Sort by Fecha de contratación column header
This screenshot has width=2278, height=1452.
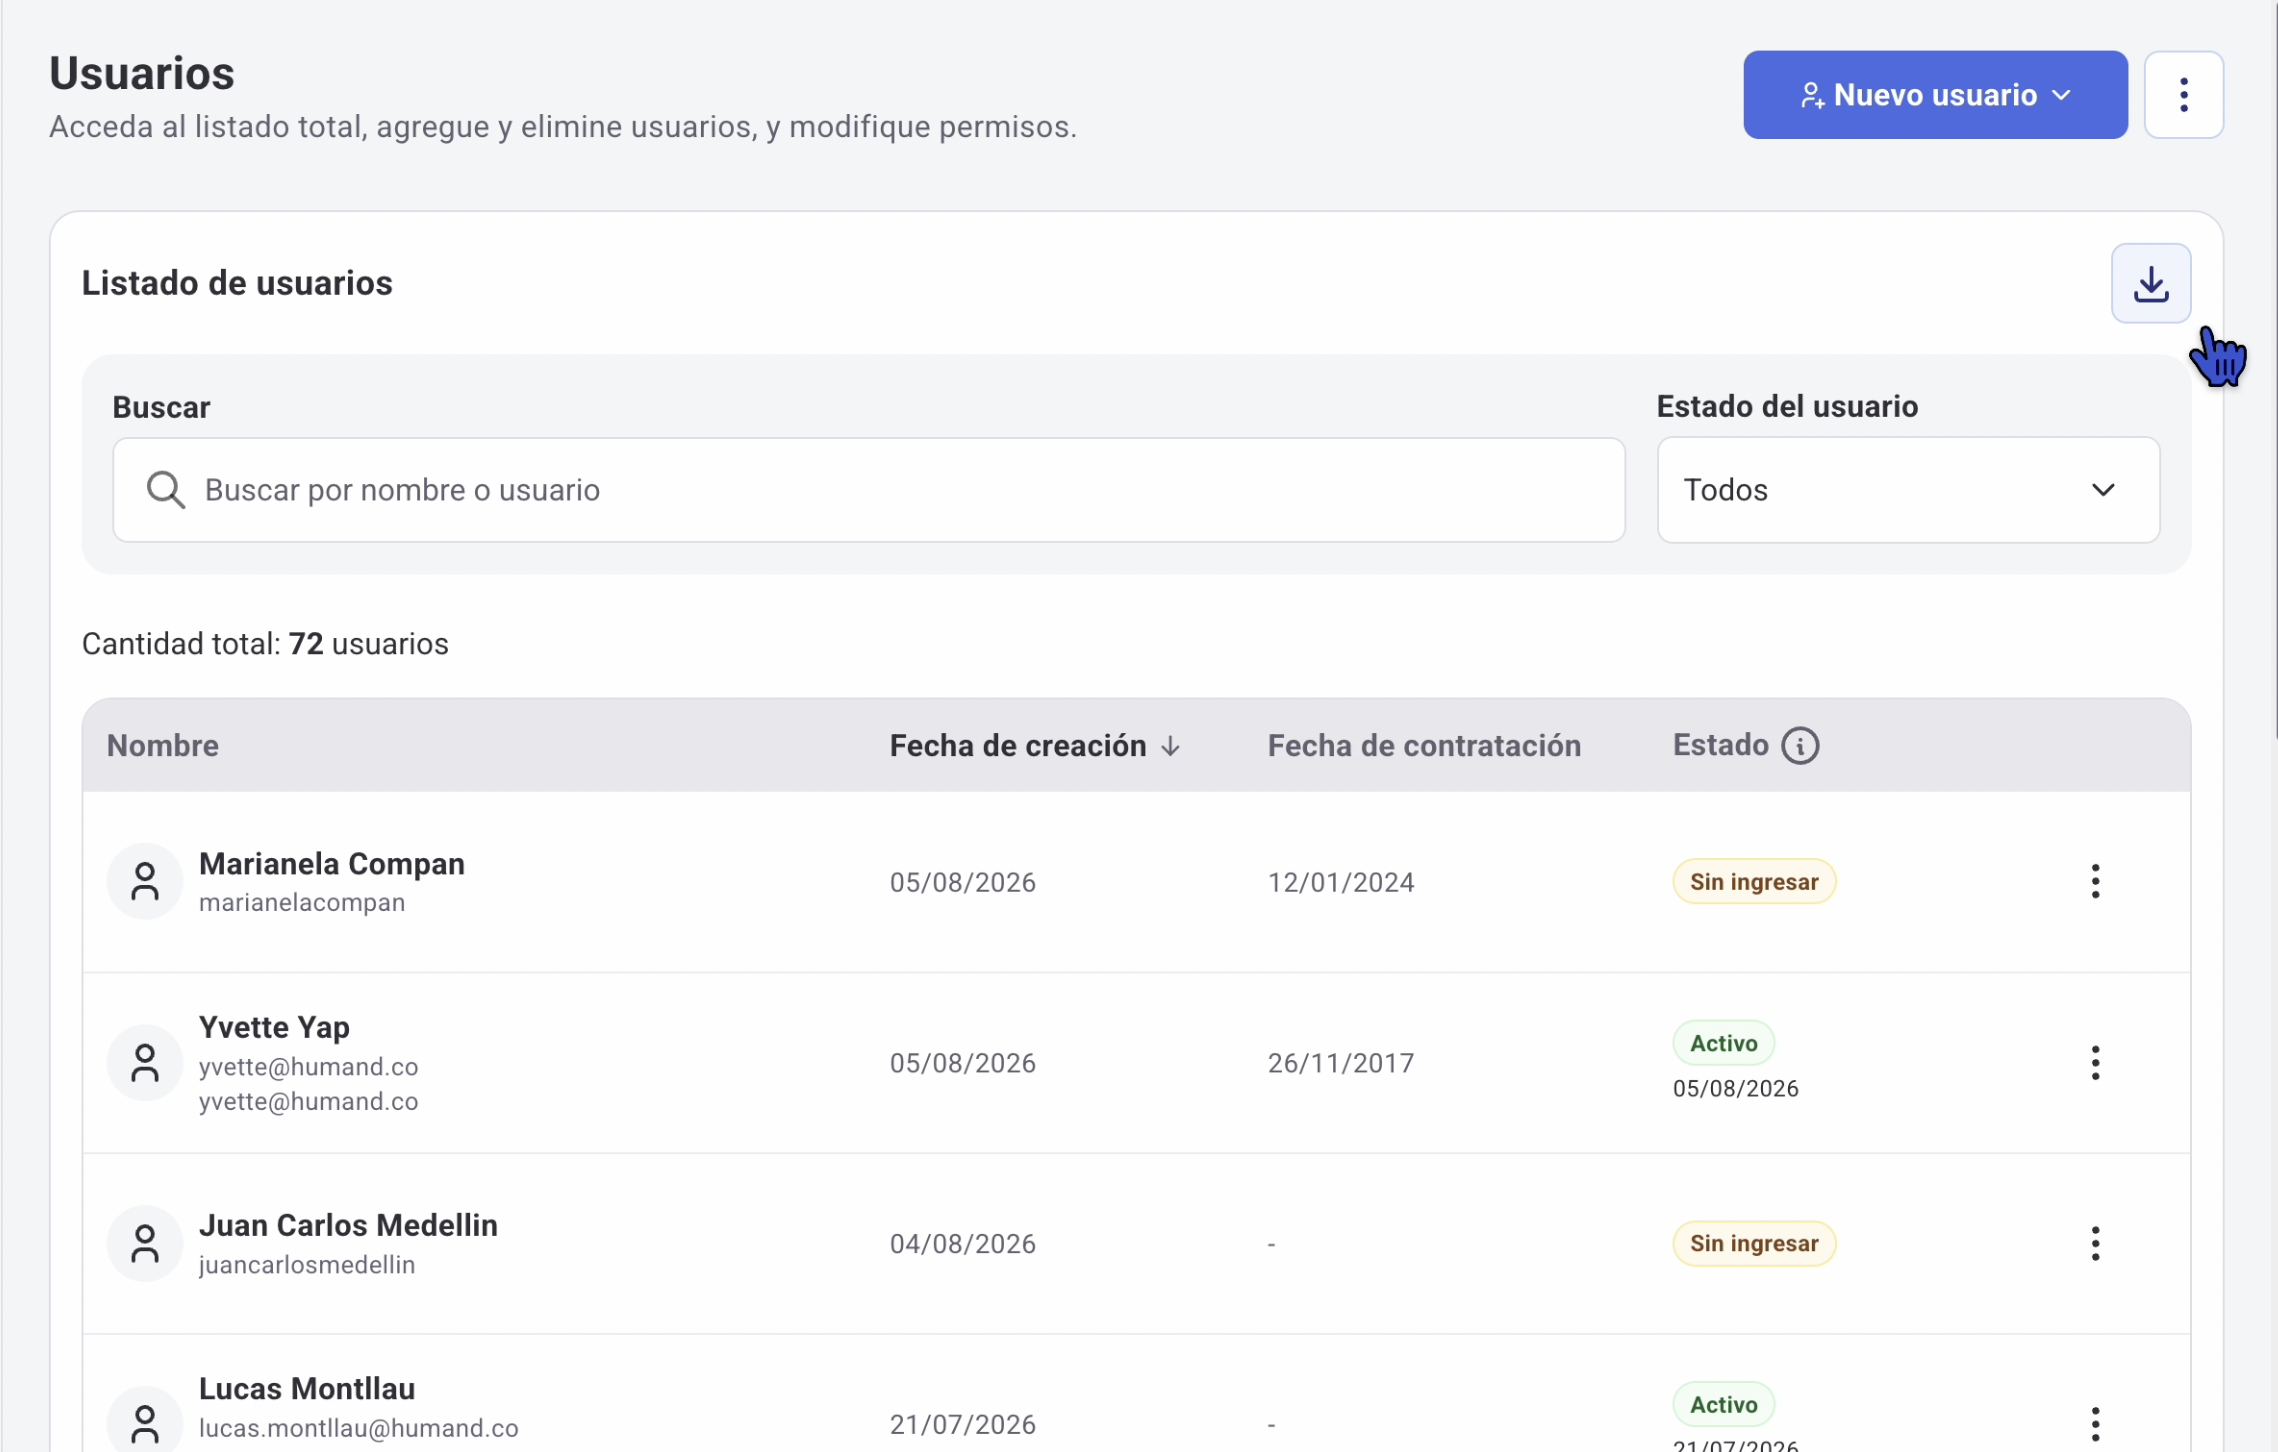(1423, 746)
